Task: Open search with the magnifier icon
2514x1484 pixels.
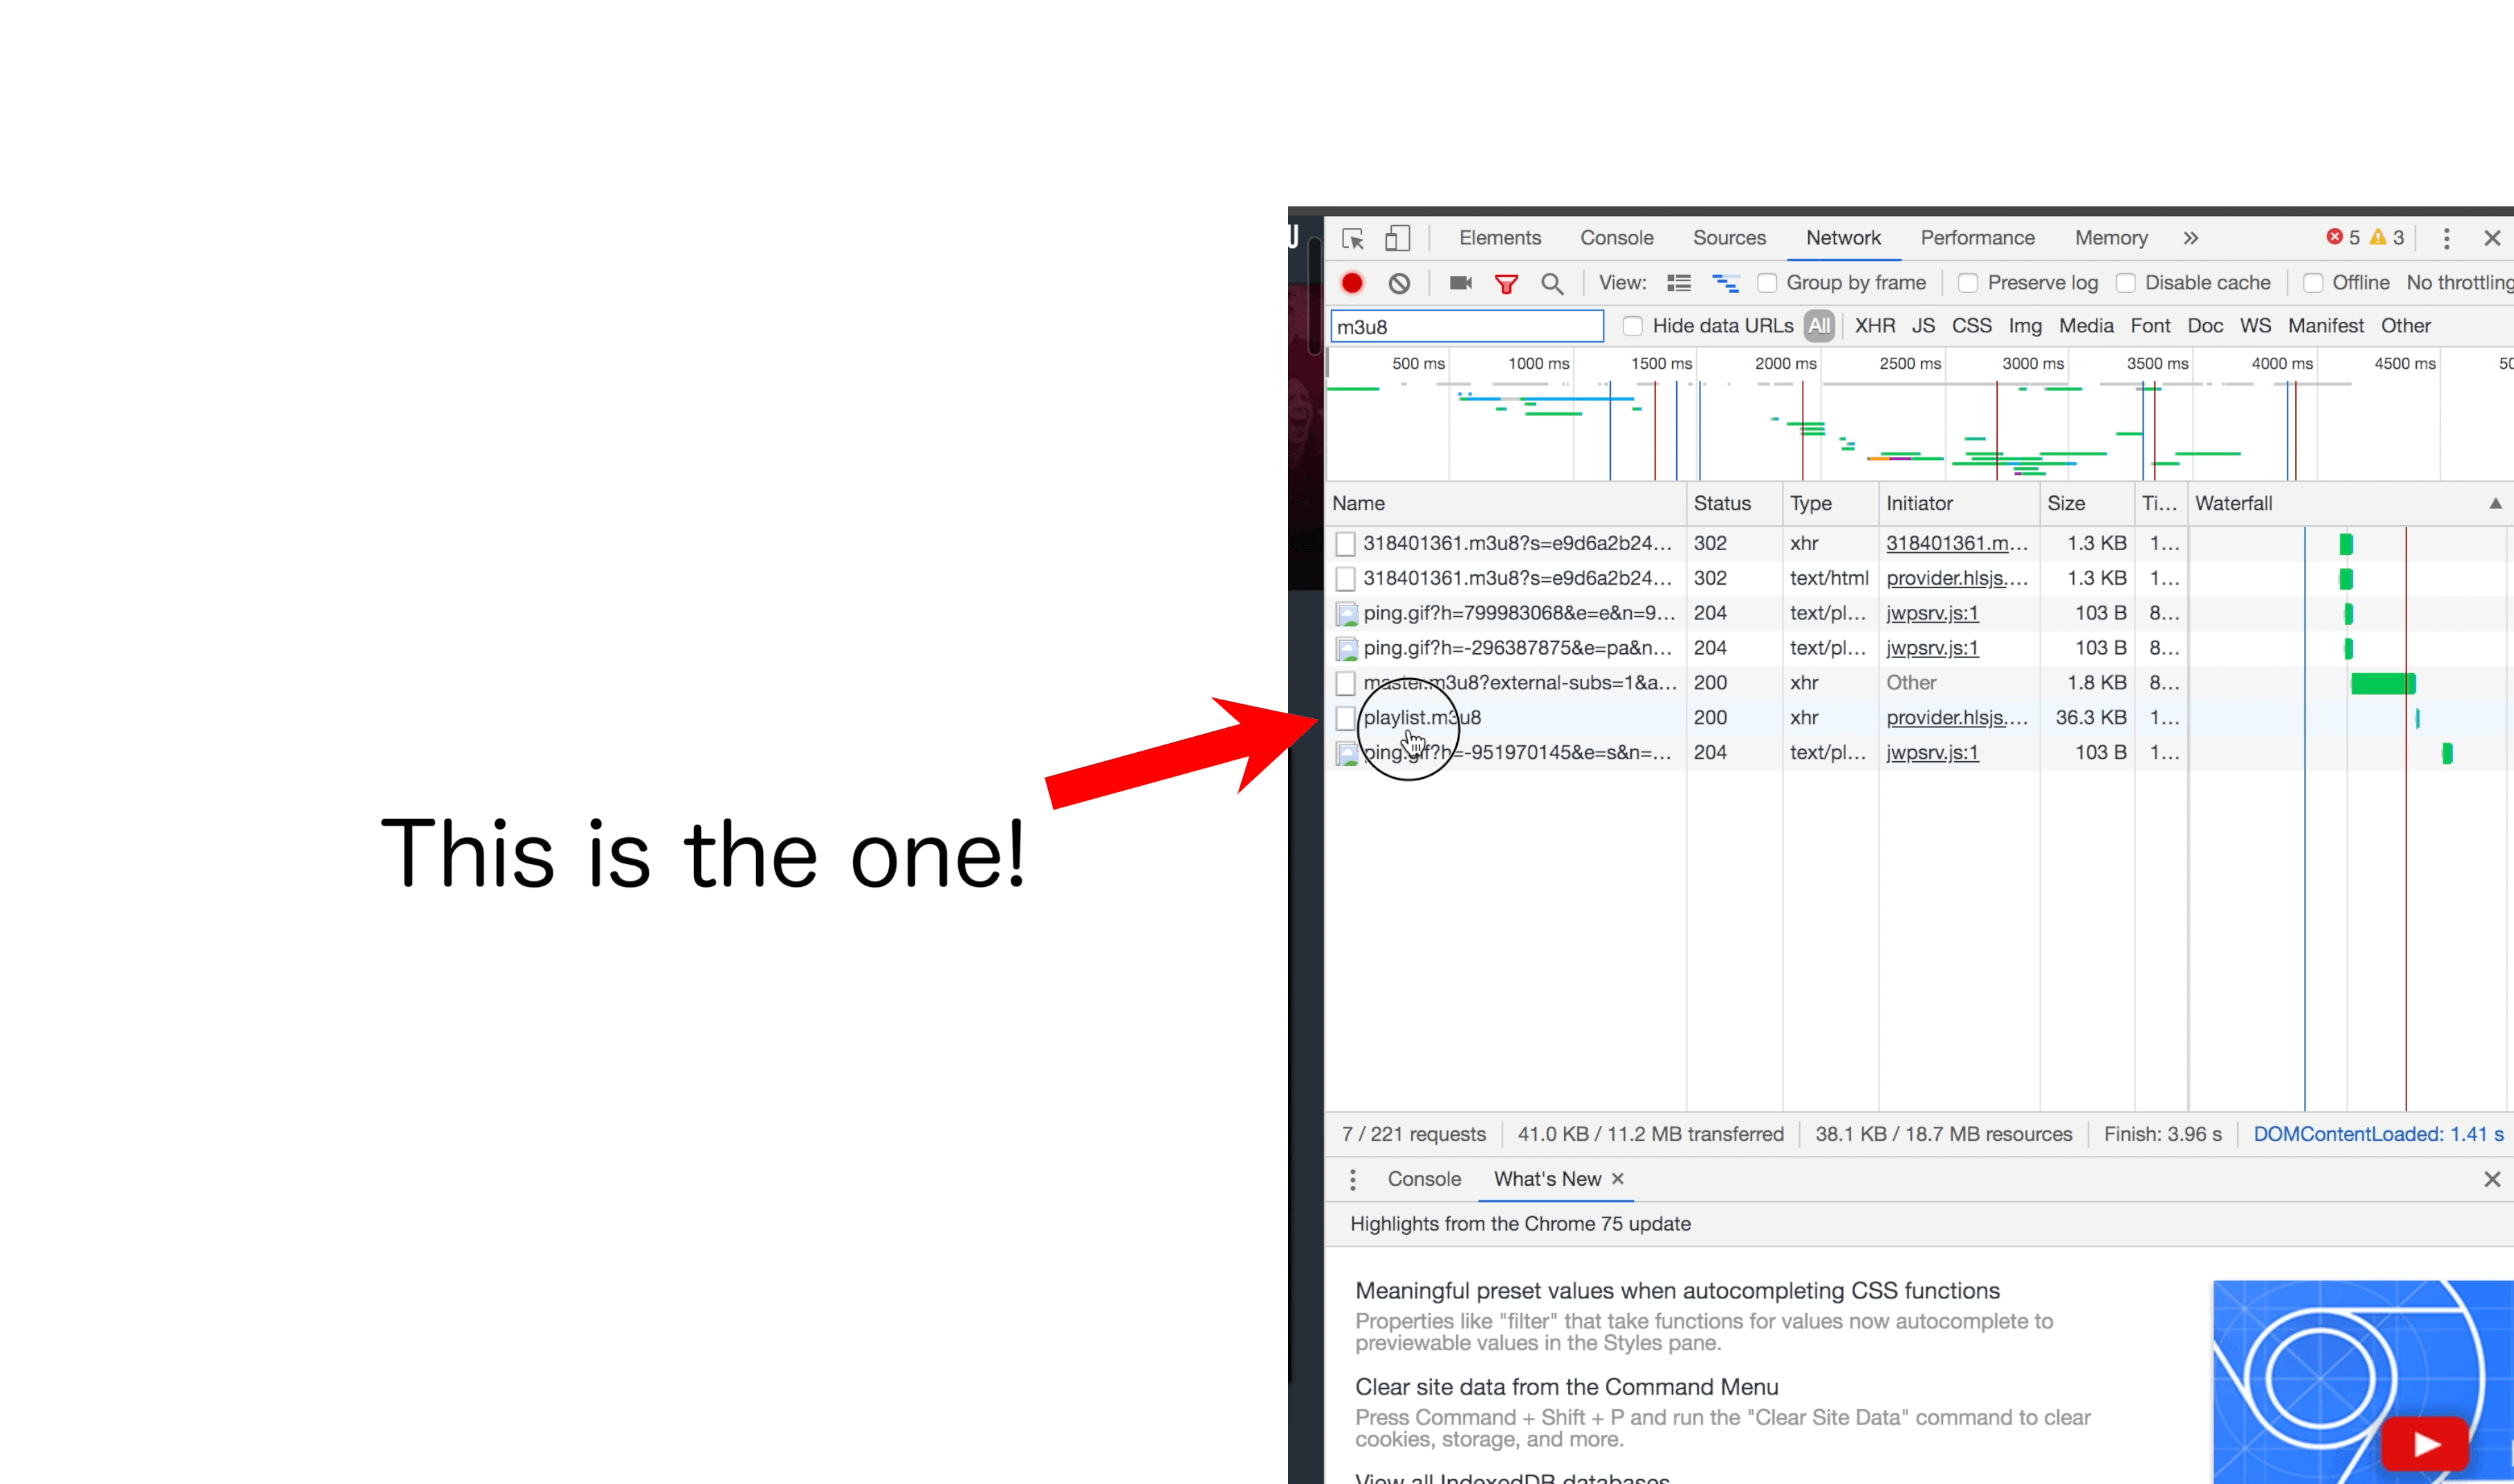Action: tap(1552, 284)
